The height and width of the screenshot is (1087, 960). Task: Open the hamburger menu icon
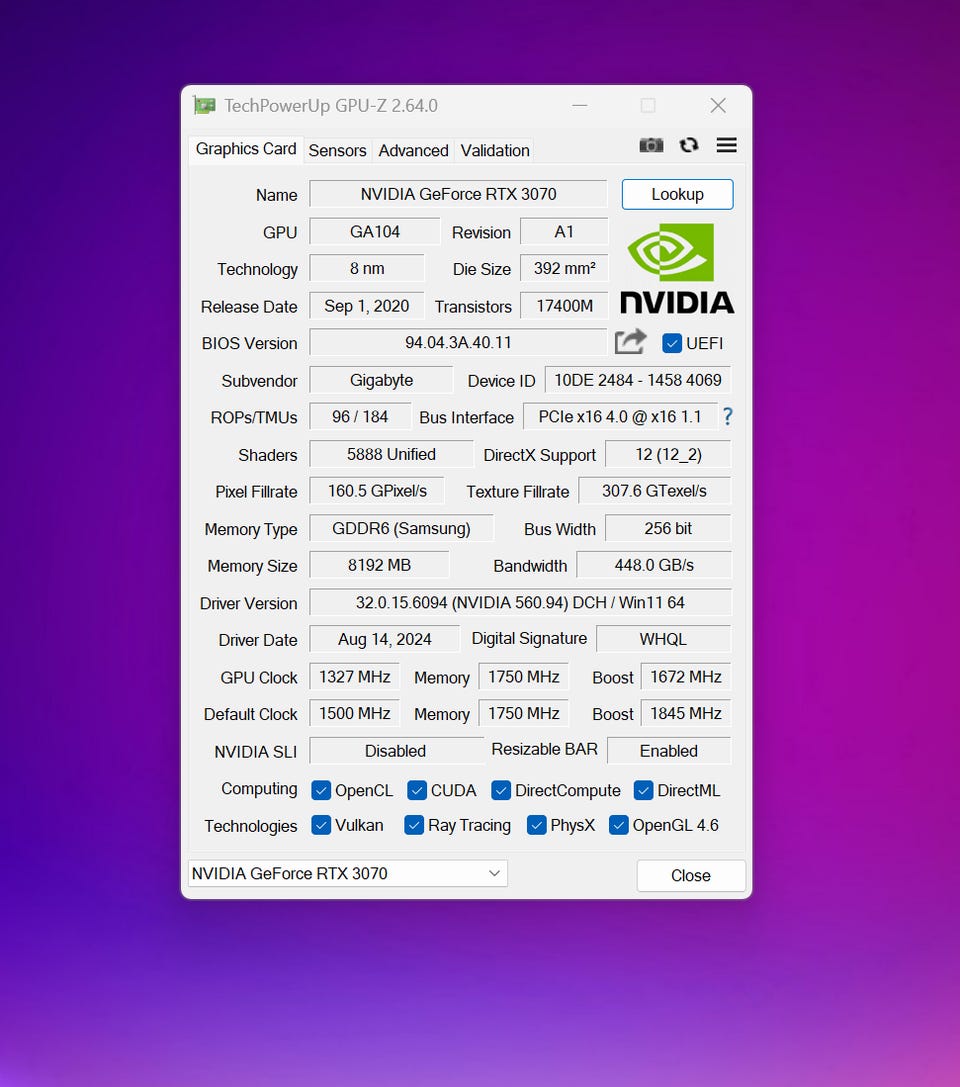726,145
